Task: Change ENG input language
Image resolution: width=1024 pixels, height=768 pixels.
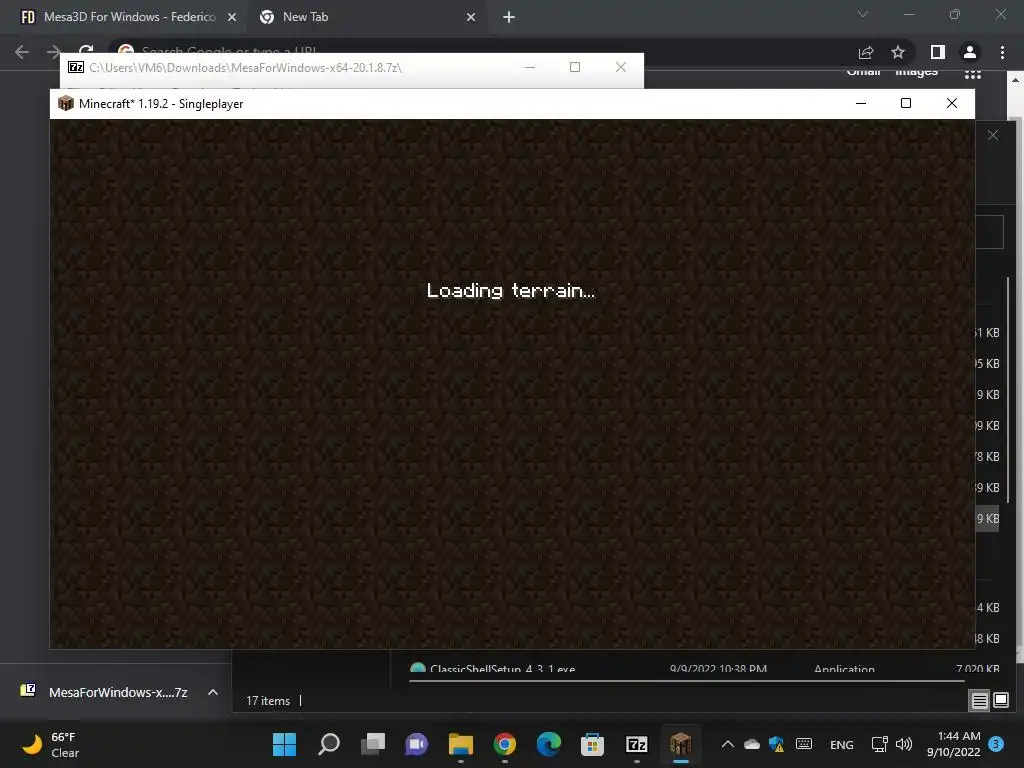Action: pos(841,745)
